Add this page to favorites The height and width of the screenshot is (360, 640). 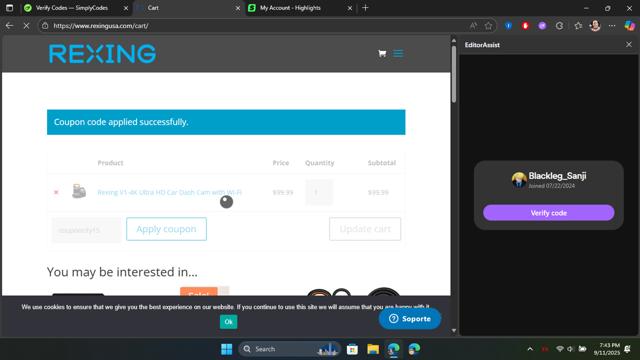[x=489, y=26]
